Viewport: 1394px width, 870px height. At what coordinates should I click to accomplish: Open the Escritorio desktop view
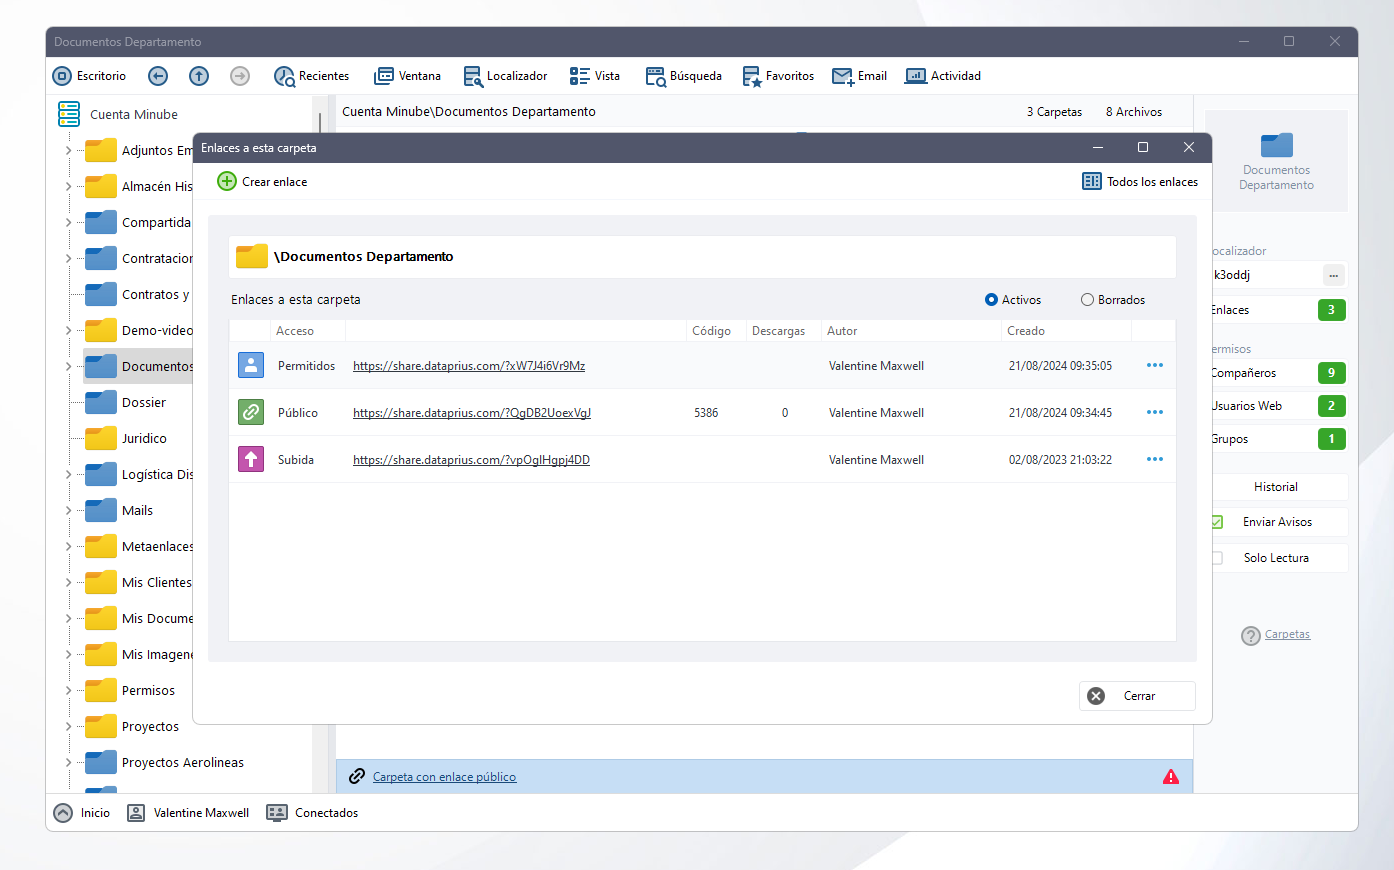click(89, 76)
